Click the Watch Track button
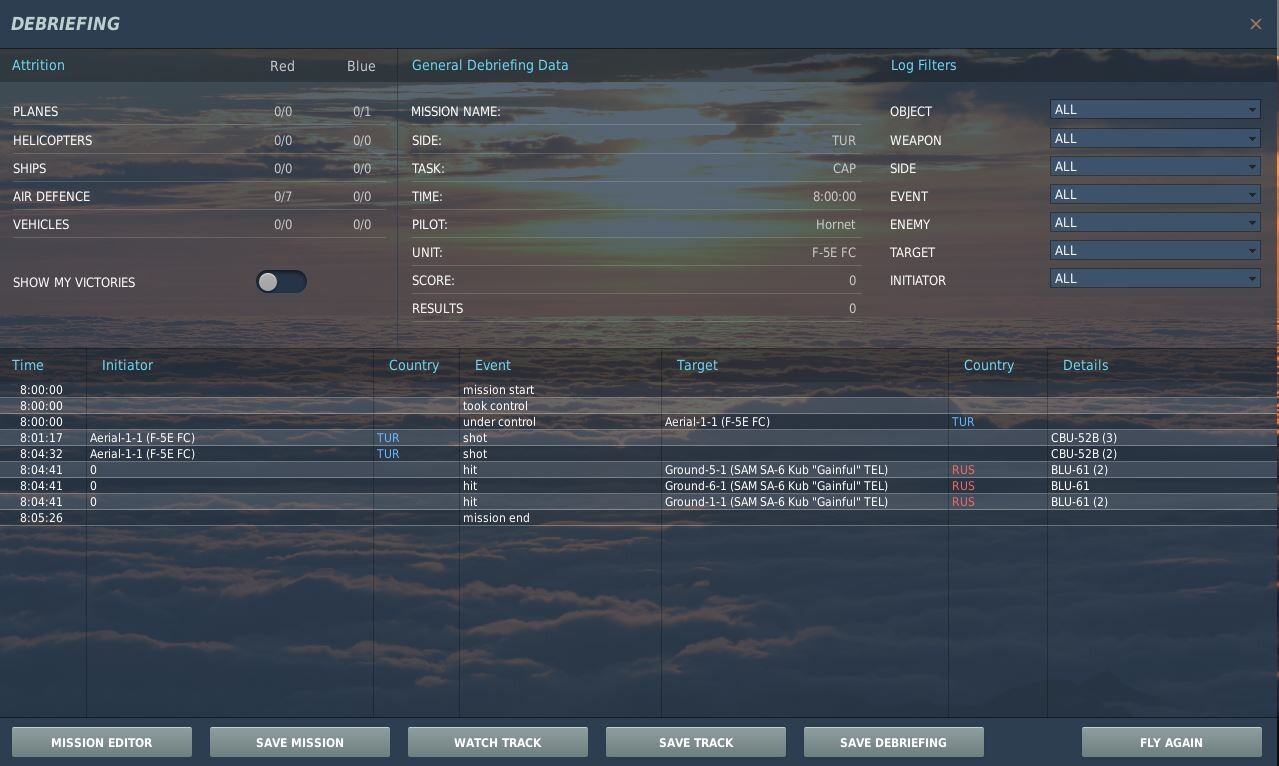Image resolution: width=1279 pixels, height=766 pixels. tap(498, 742)
